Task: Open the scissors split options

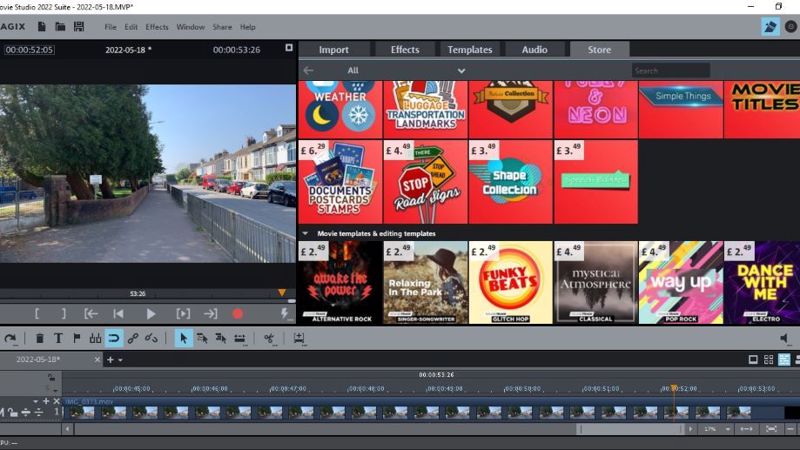Action: click(269, 338)
